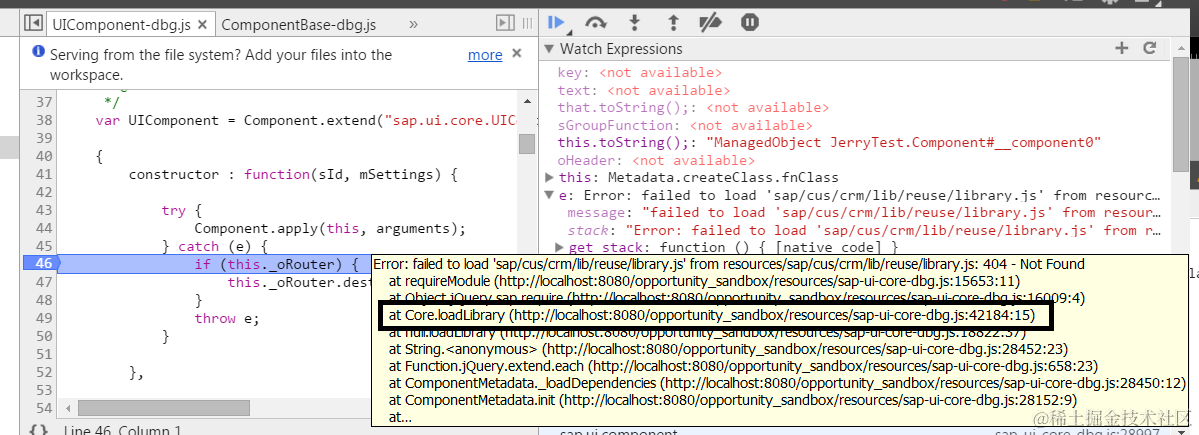Click 'throw e;' code line
The height and width of the screenshot is (435, 1199).
tap(227, 318)
